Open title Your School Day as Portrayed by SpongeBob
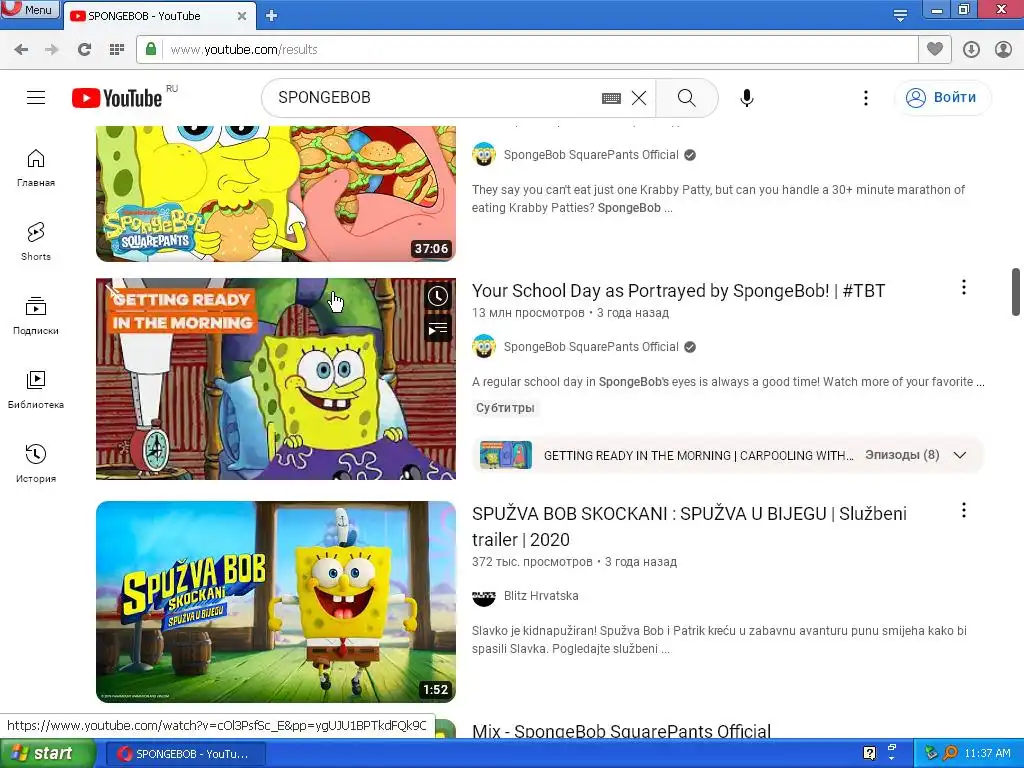The image size is (1024, 768). coord(679,291)
